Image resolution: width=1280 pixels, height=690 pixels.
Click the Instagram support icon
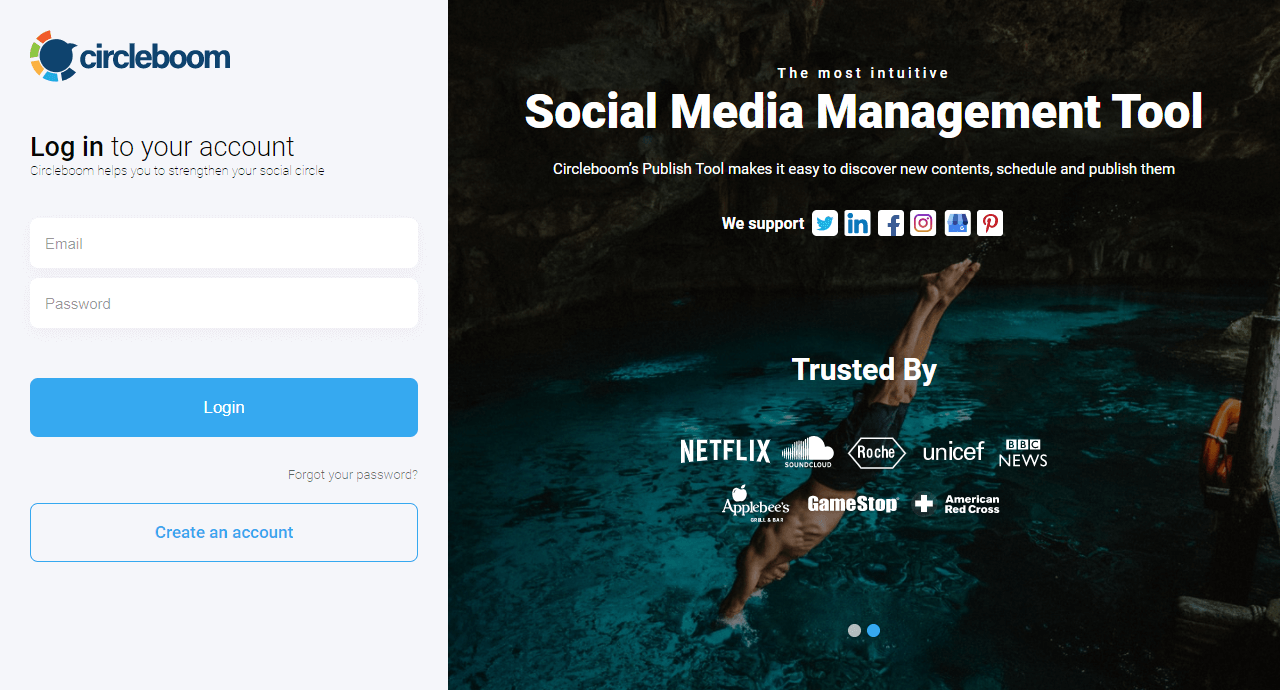coord(923,223)
